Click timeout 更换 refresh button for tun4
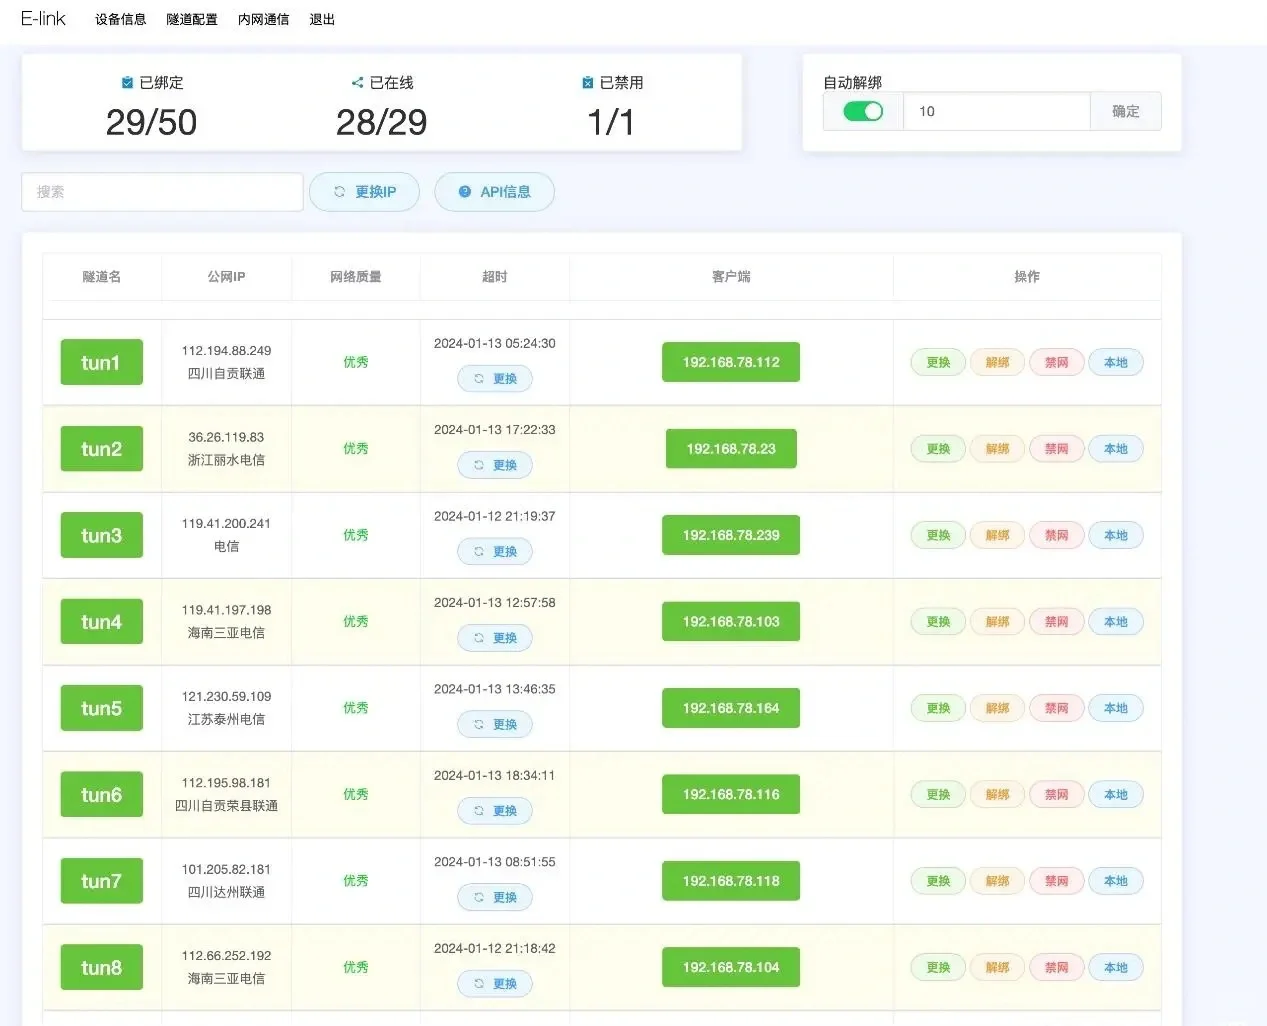This screenshot has height=1026, width=1267. click(495, 638)
